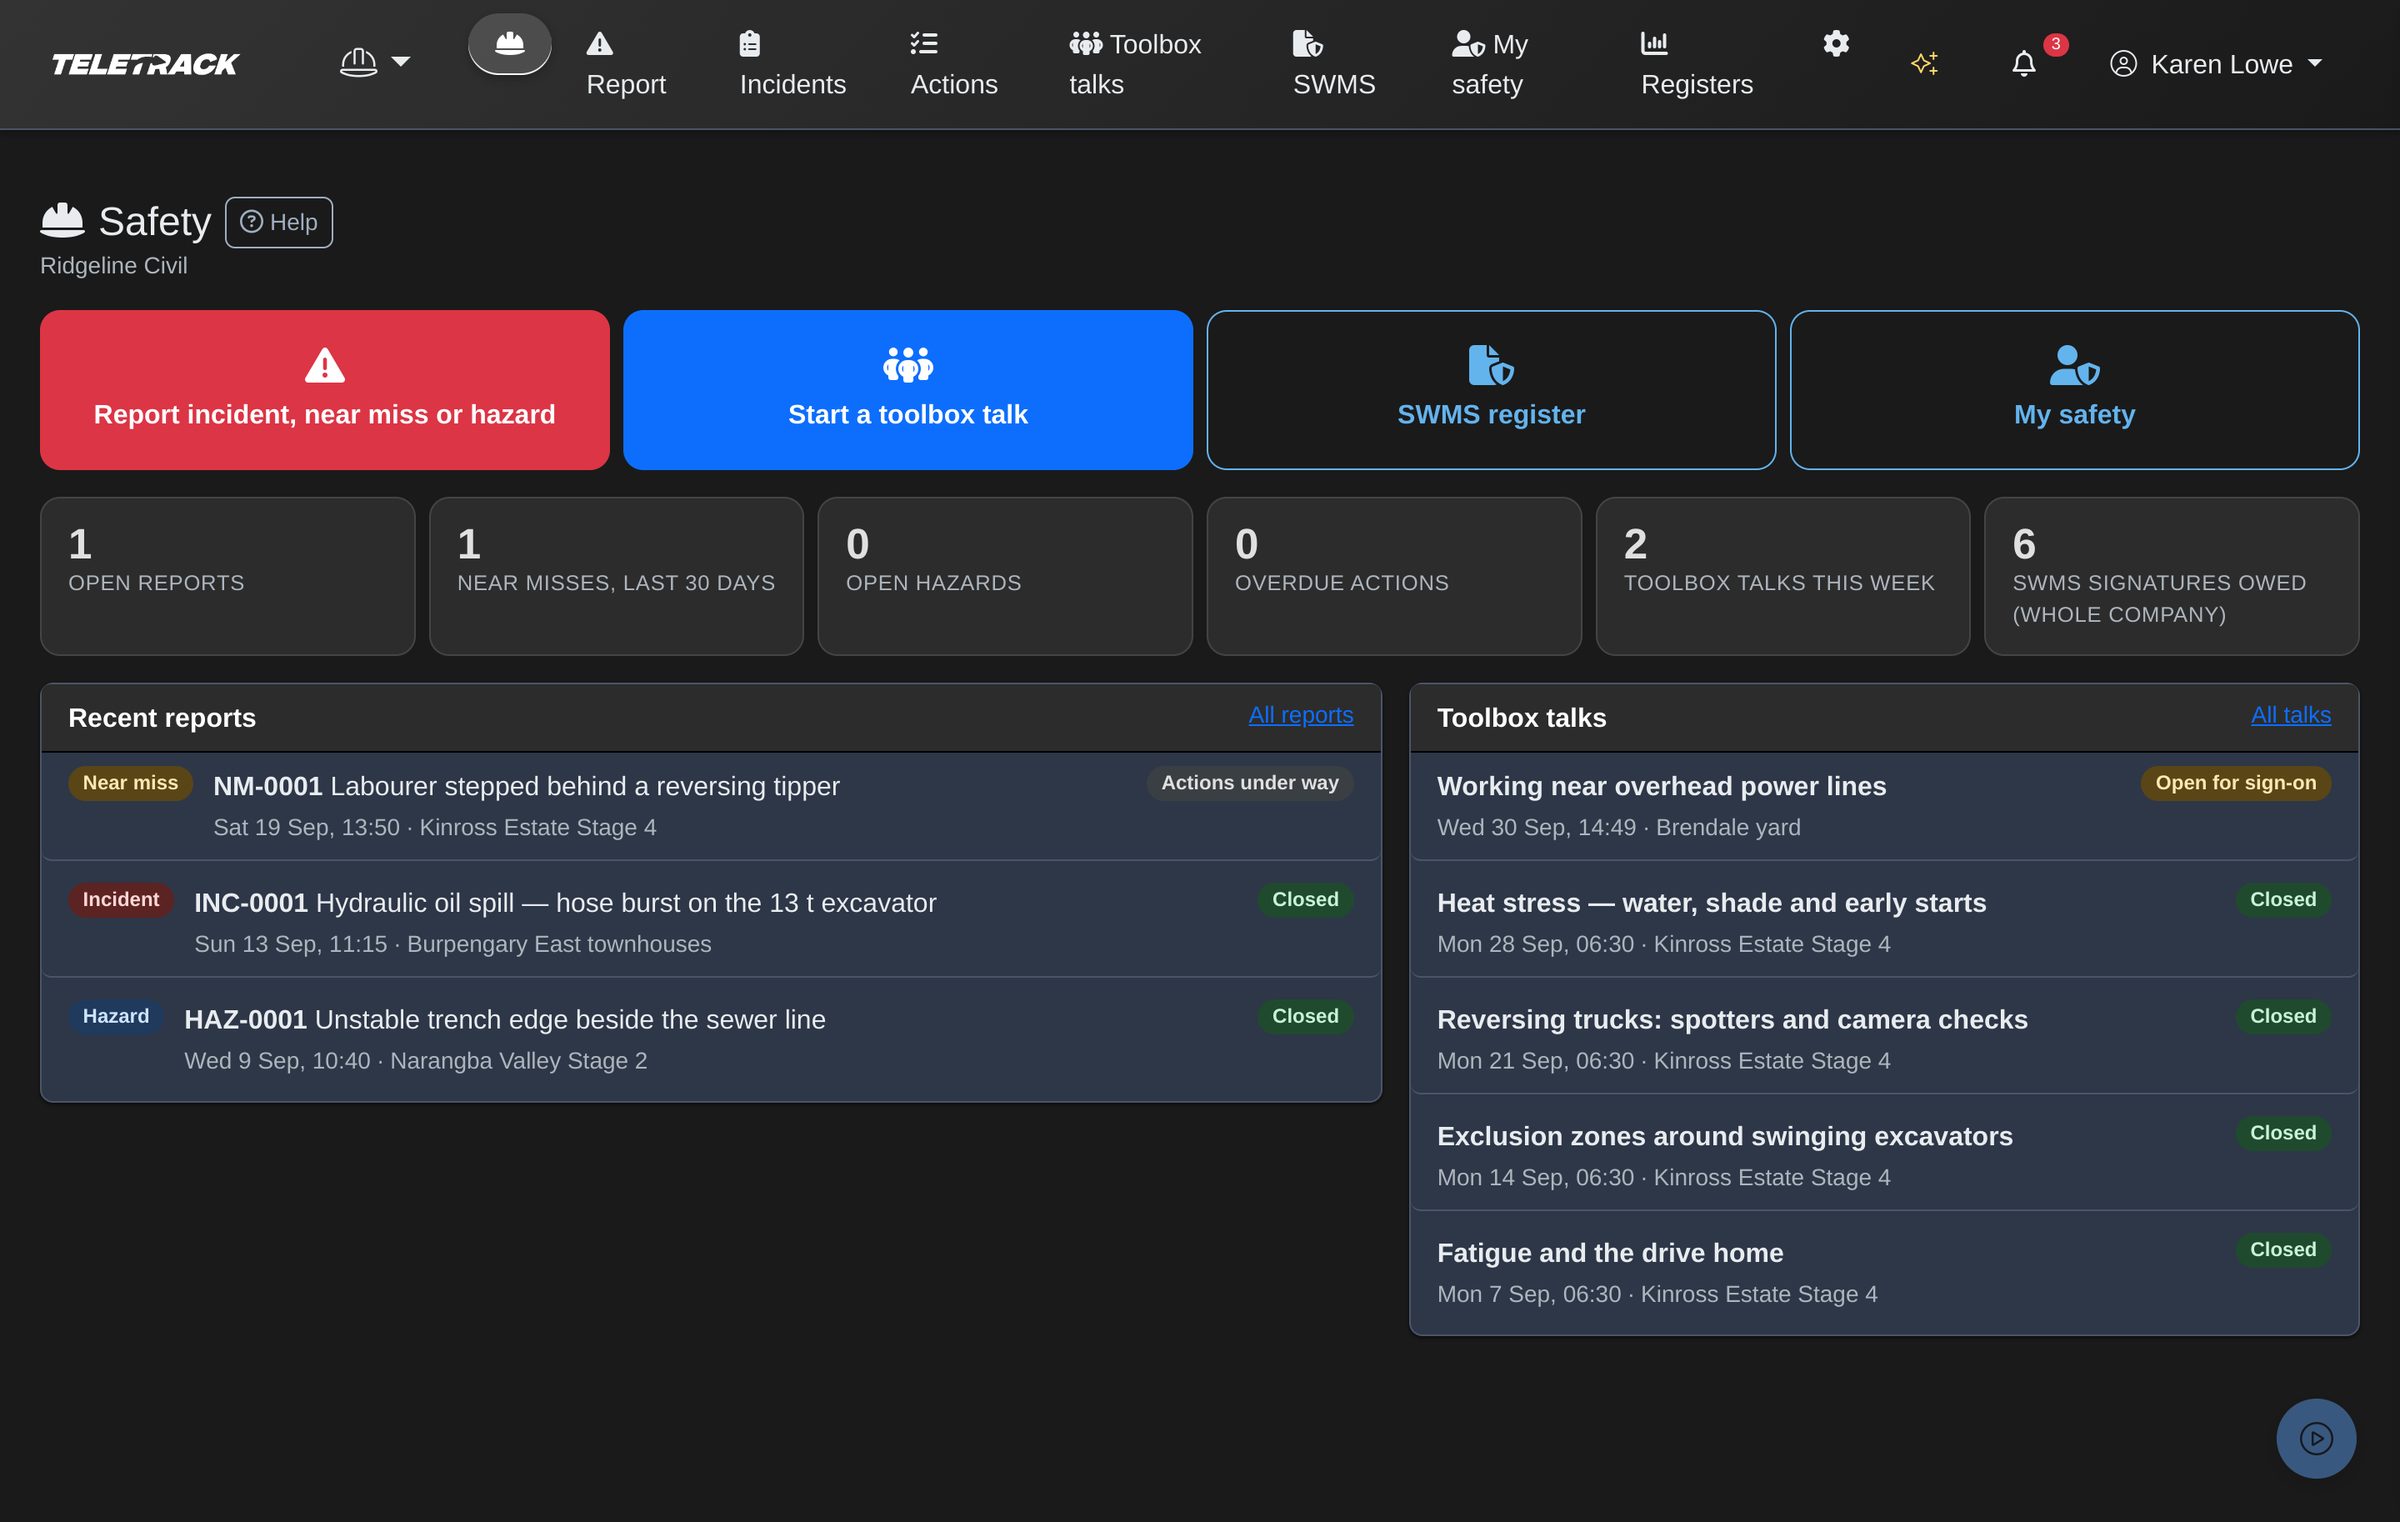This screenshot has height=1522, width=2400.
Task: Click the round play button in the corner
Action: click(x=2316, y=1438)
